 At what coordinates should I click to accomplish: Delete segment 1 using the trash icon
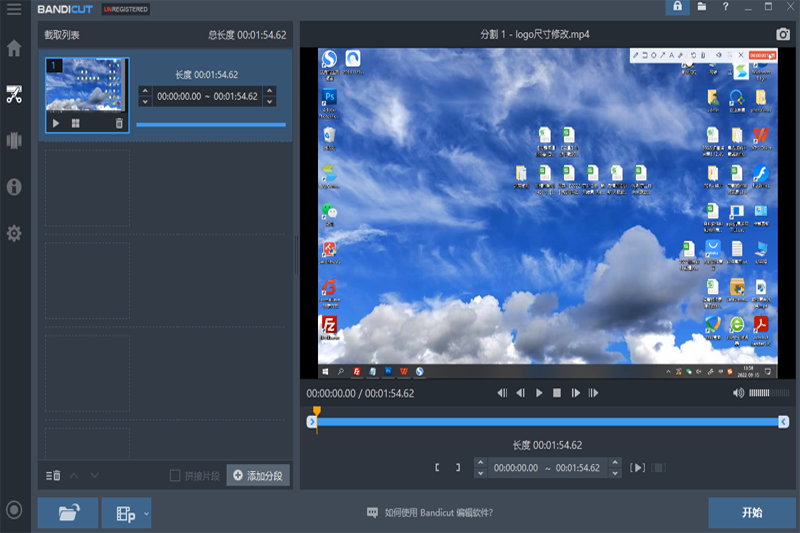pyautogui.click(x=119, y=123)
